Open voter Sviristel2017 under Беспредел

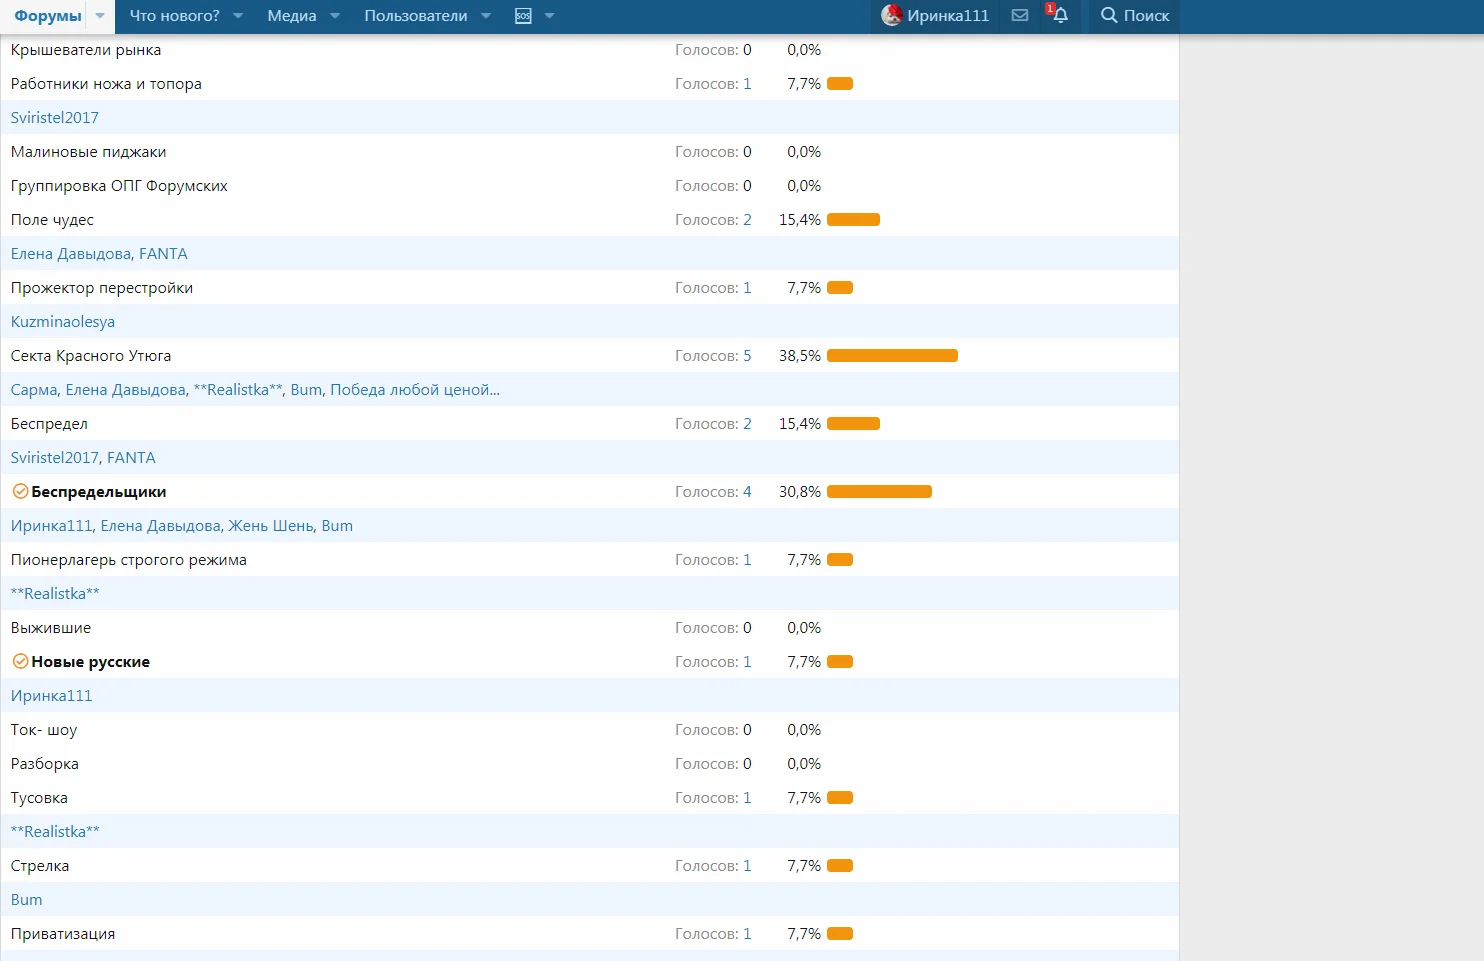click(x=55, y=458)
